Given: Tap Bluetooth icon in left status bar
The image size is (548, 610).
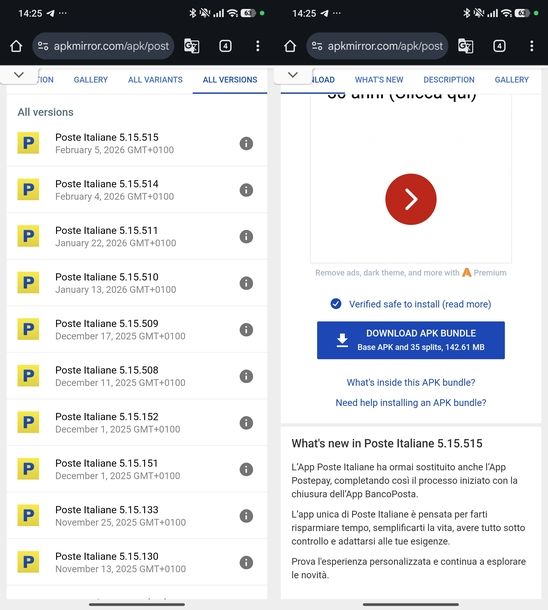Looking at the screenshot, I should (x=192, y=13).
